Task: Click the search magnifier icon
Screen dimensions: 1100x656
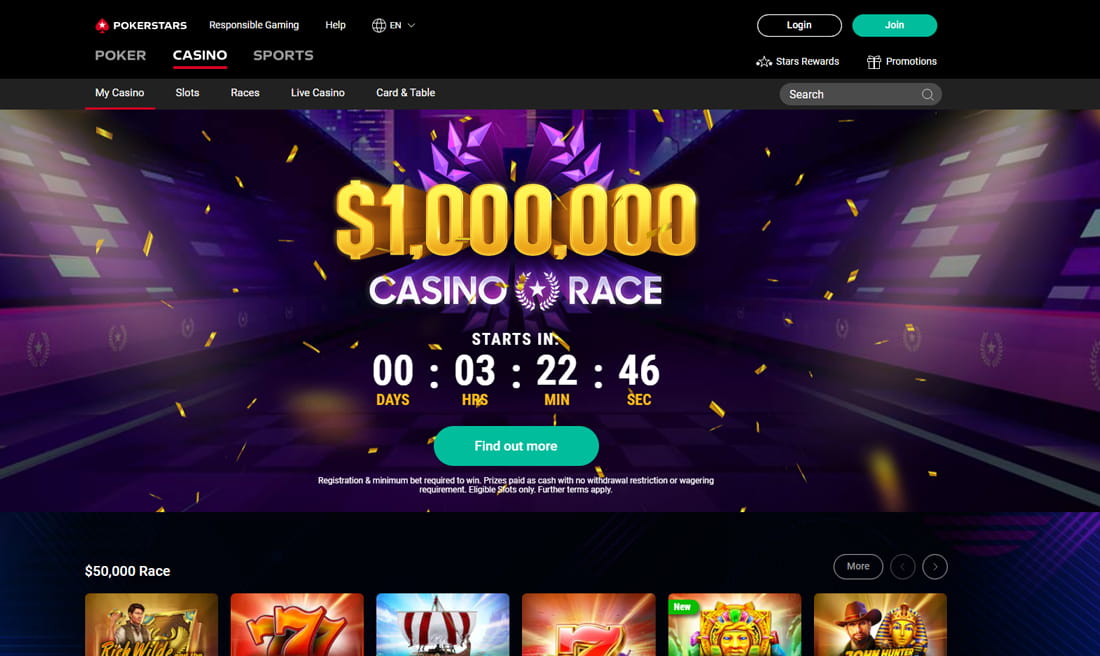Action: [x=927, y=95]
